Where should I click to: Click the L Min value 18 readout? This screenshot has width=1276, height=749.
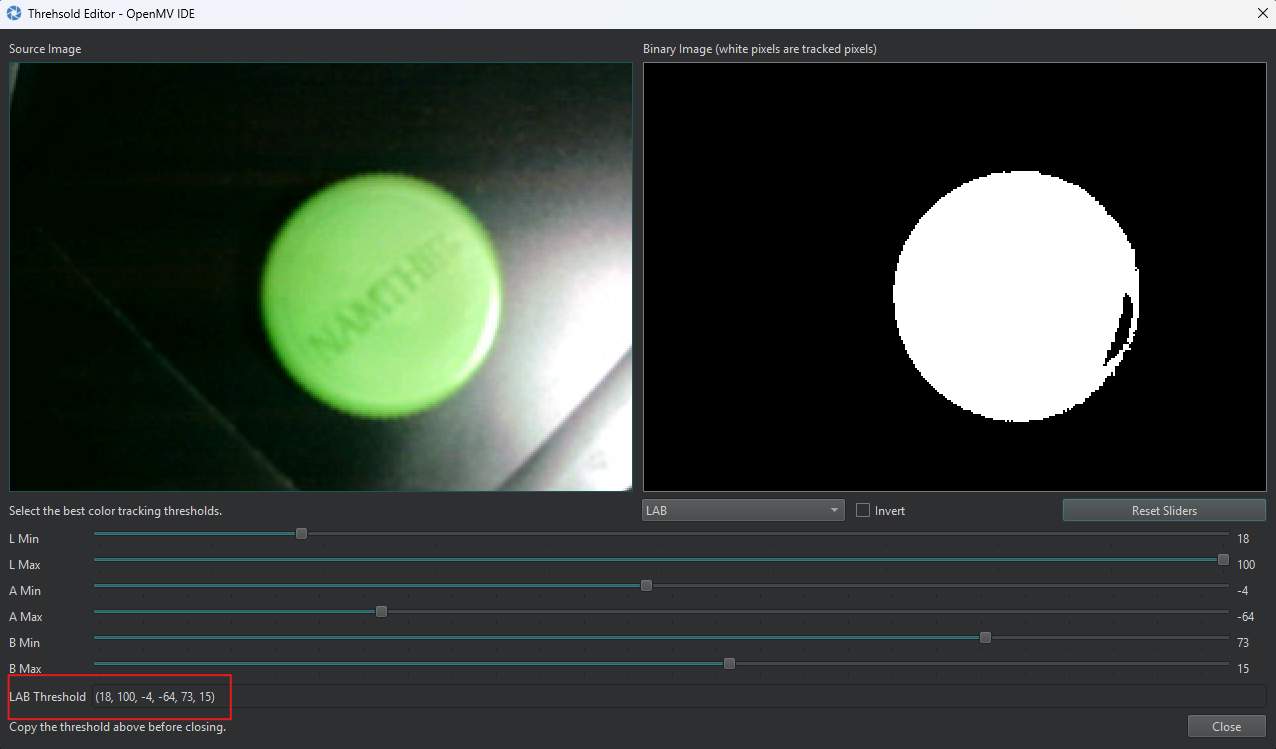point(1243,539)
